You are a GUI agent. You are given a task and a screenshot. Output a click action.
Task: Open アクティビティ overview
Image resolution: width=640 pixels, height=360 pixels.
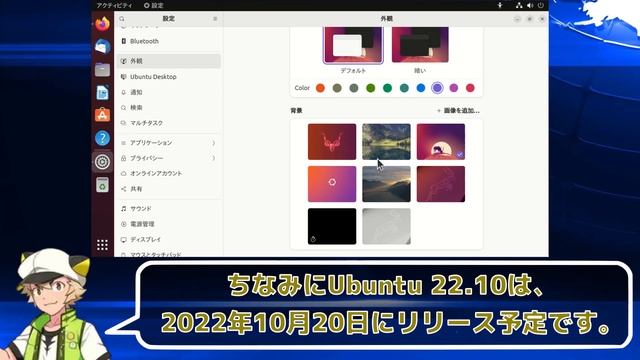coord(114,5)
